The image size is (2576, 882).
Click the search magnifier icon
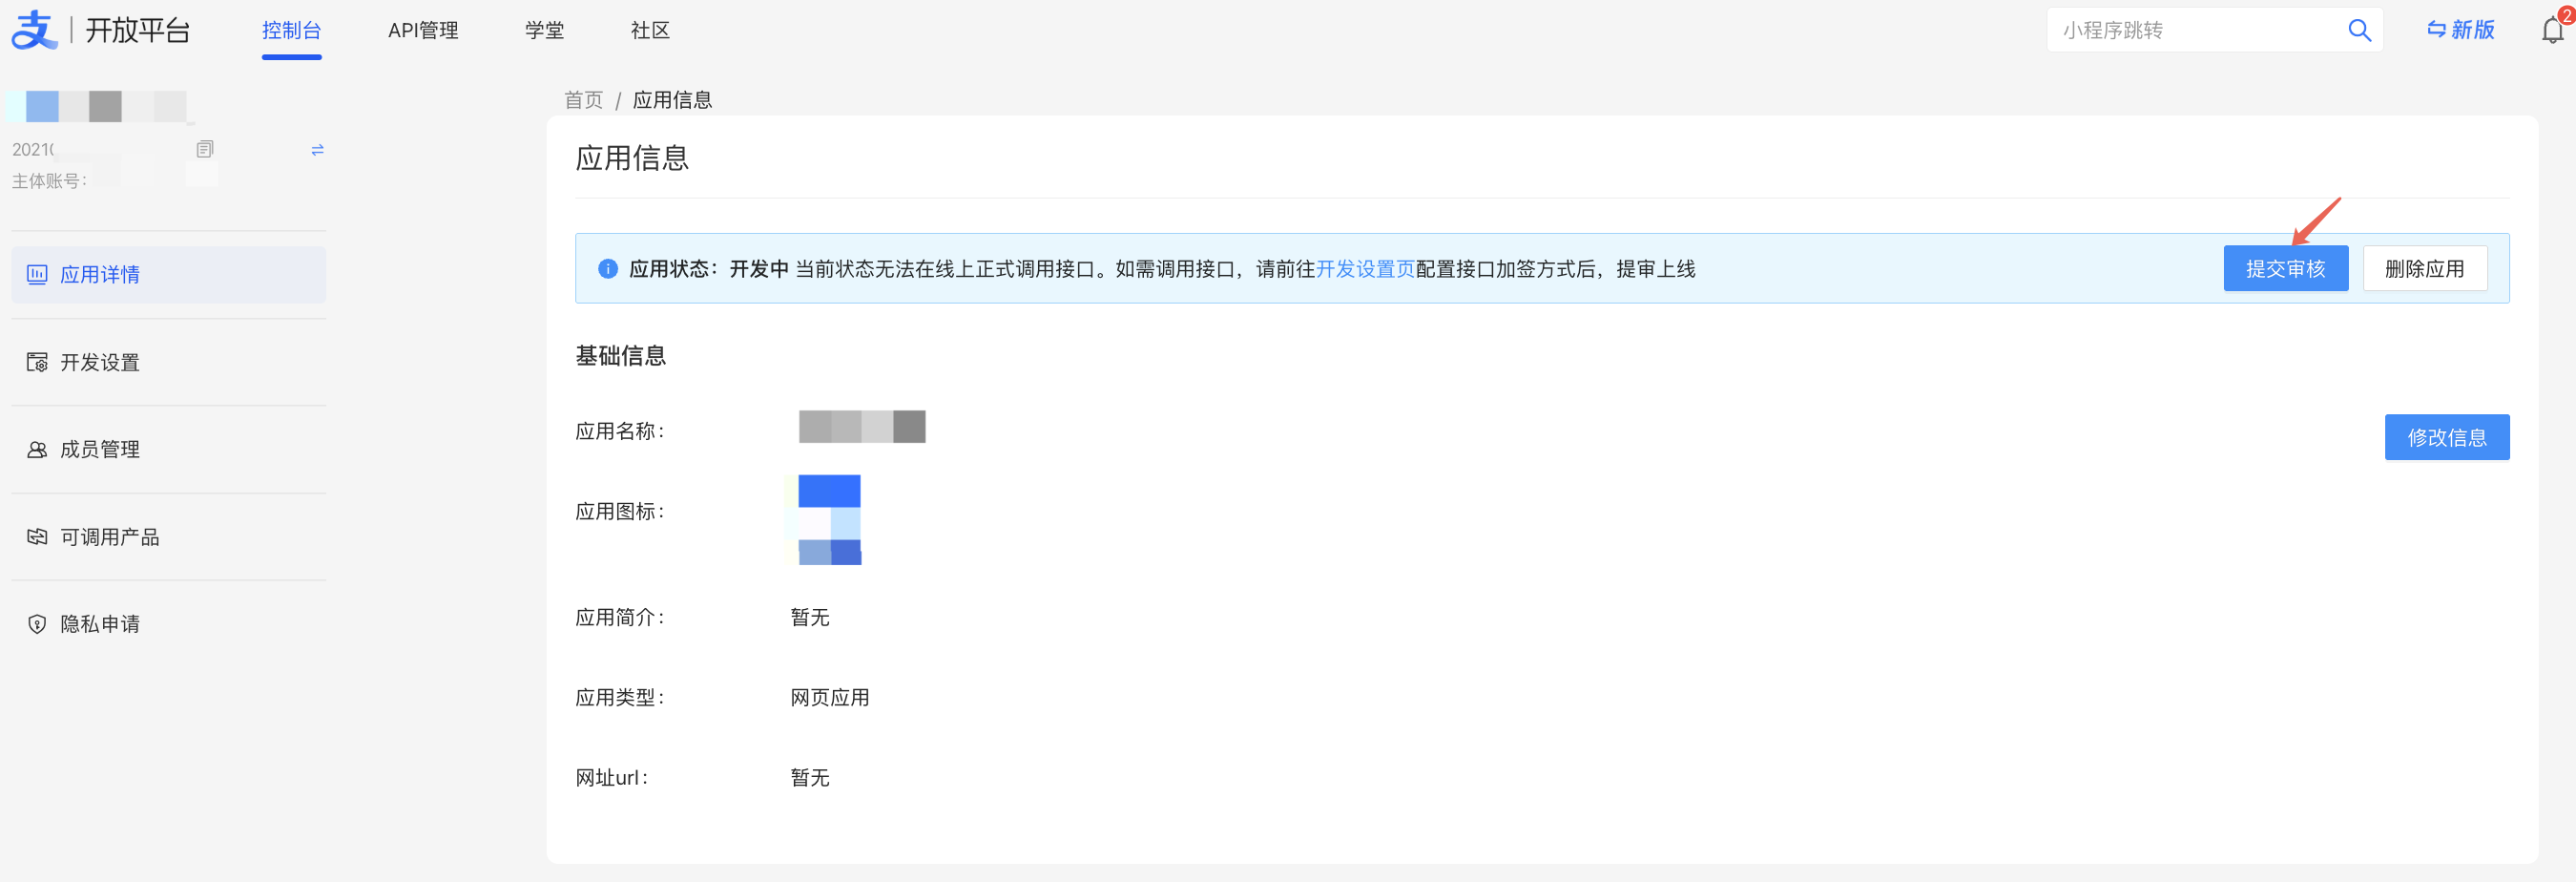[2359, 30]
